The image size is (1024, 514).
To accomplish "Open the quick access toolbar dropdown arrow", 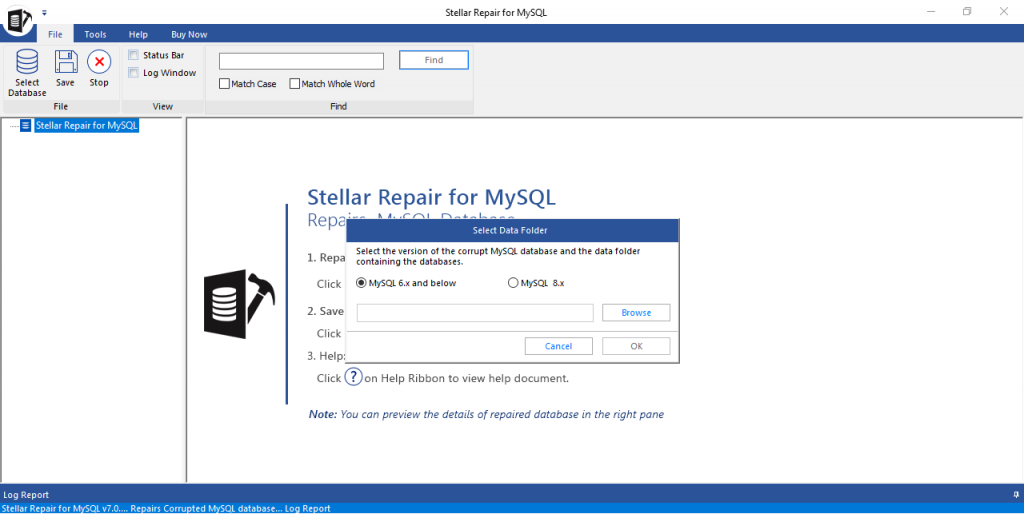I will pyautogui.click(x=44, y=12).
